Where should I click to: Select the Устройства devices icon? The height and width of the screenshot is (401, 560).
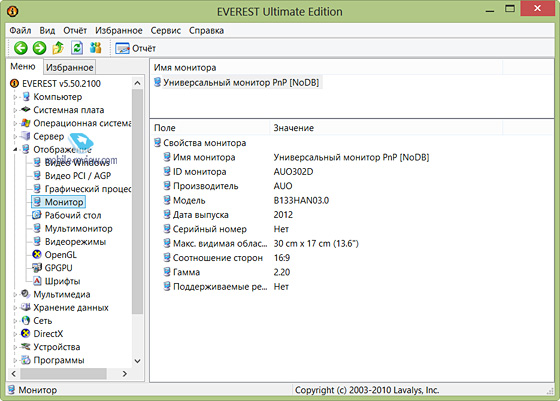click(26, 346)
